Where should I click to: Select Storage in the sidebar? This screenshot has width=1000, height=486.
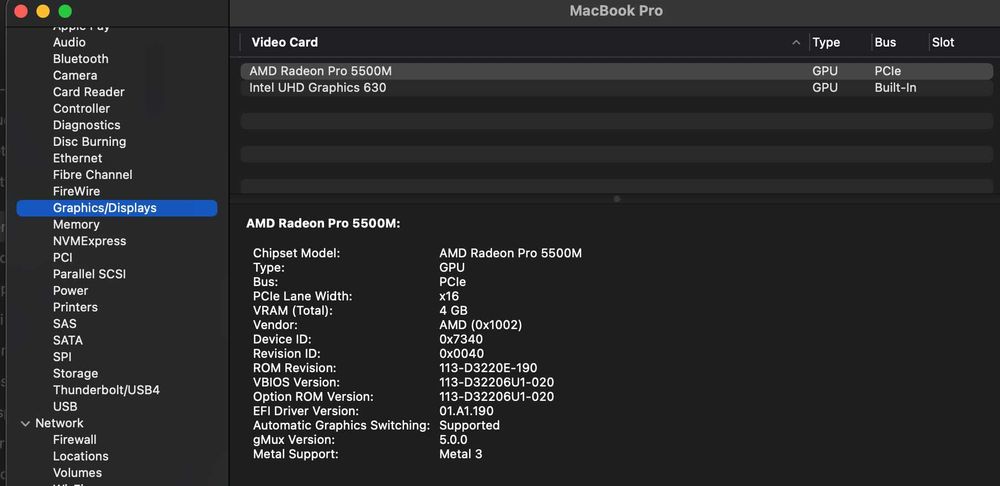pos(75,374)
